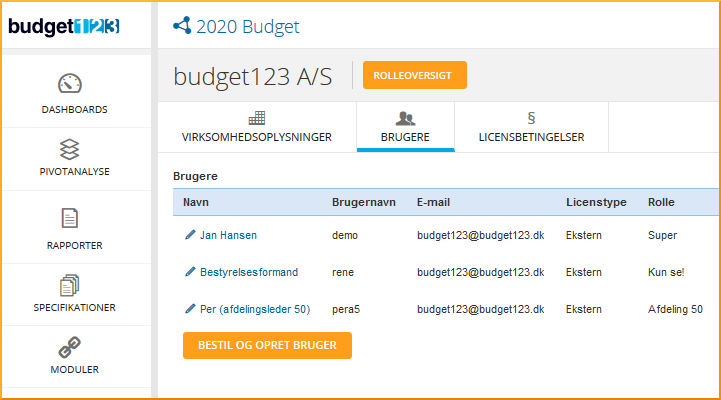
Task: Open the Bestyrelsesformand user link
Action: coord(248,272)
